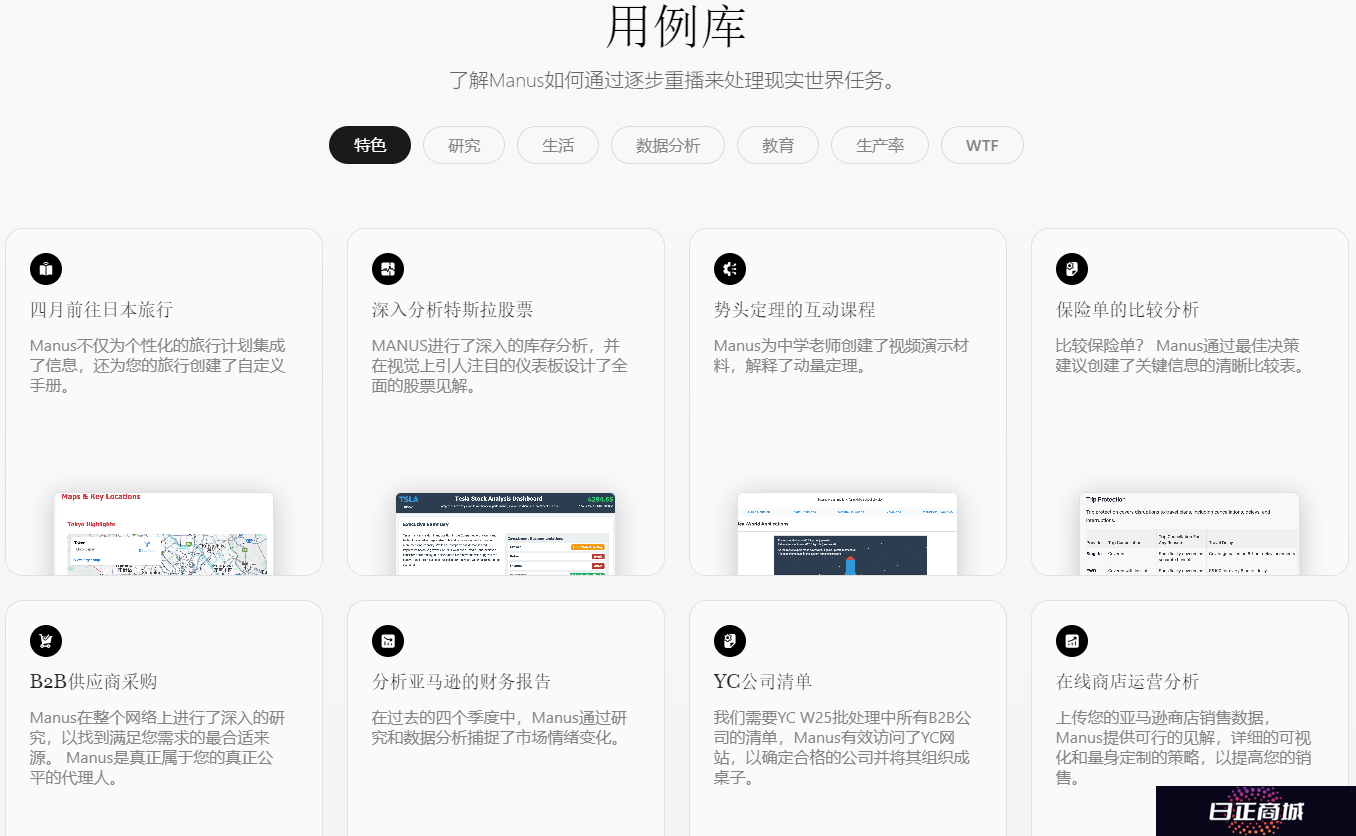This screenshot has width=1356, height=836.
Task: Select the WTF tab
Action: (x=982, y=145)
